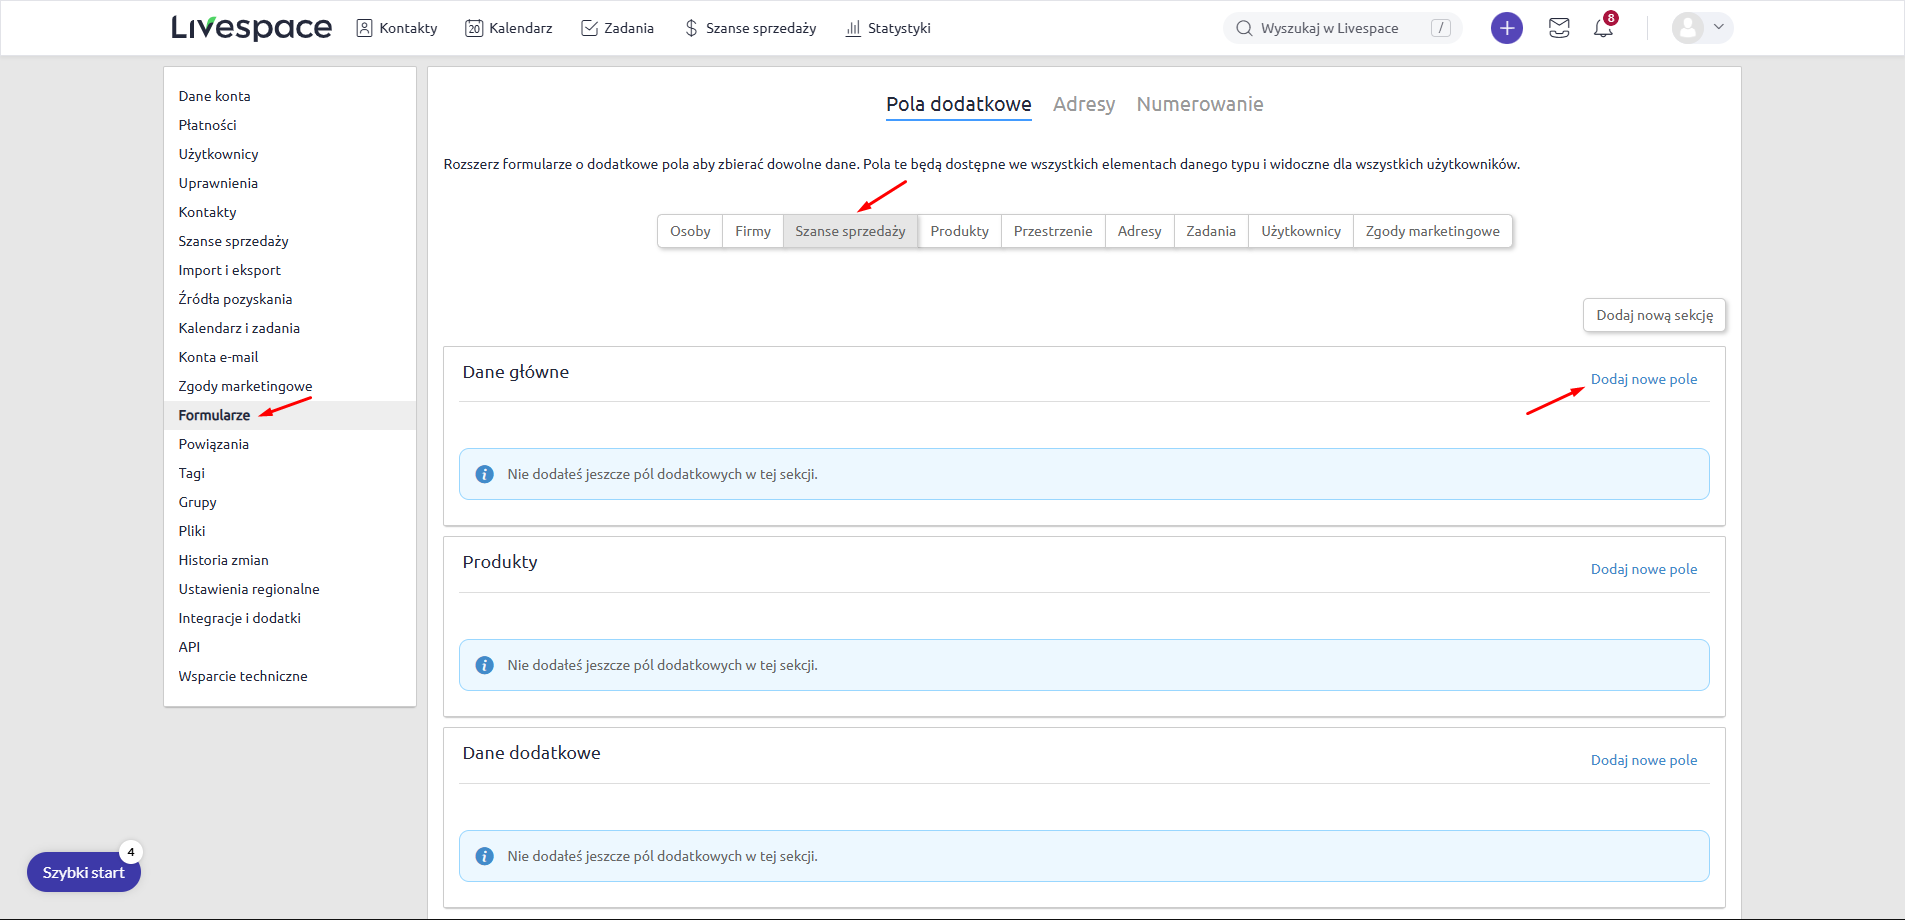The height and width of the screenshot is (920, 1905).
Task: Select the Osoby form type
Action: (x=690, y=231)
